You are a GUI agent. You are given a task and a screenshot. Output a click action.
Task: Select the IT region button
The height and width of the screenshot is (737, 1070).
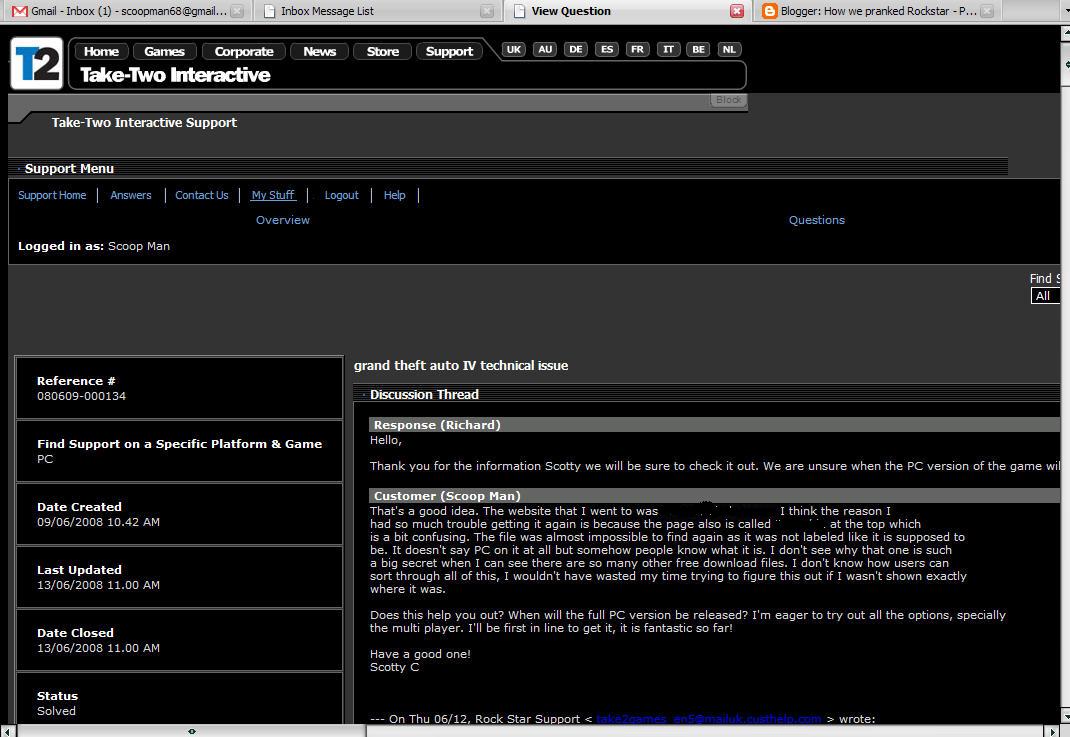(668, 49)
